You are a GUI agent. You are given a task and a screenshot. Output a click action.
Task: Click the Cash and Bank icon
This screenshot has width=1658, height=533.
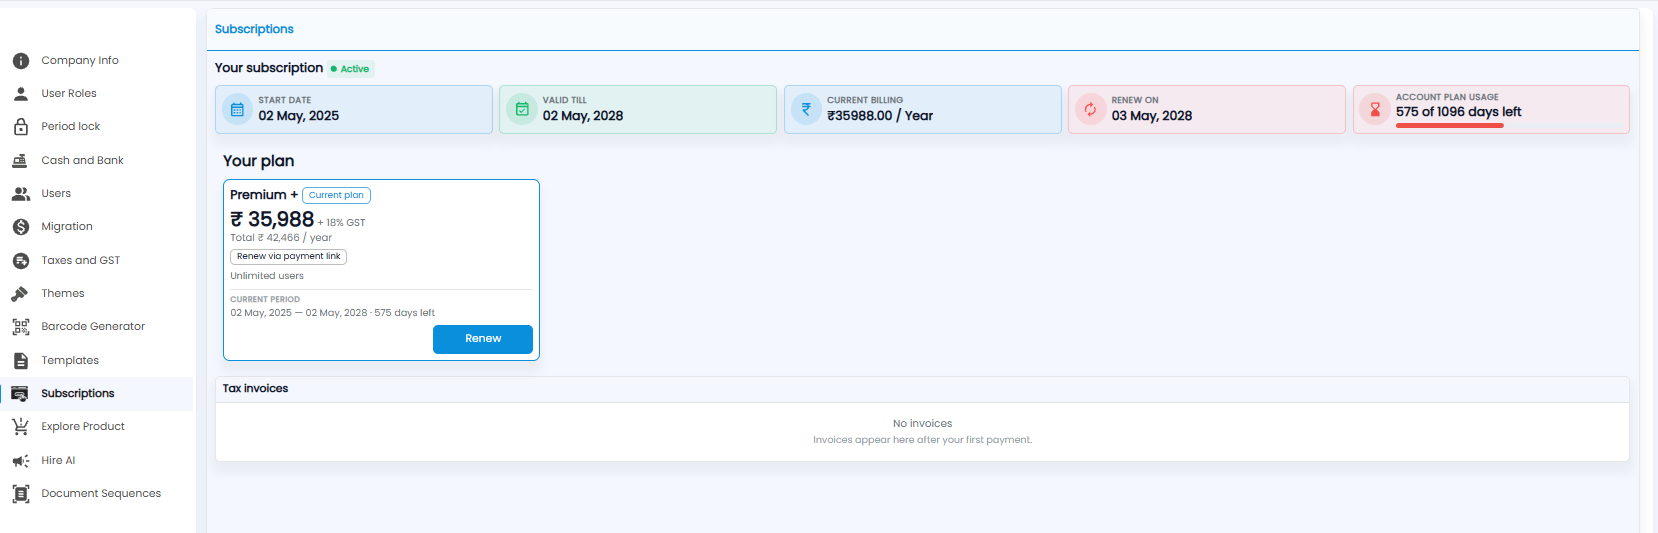[20, 160]
